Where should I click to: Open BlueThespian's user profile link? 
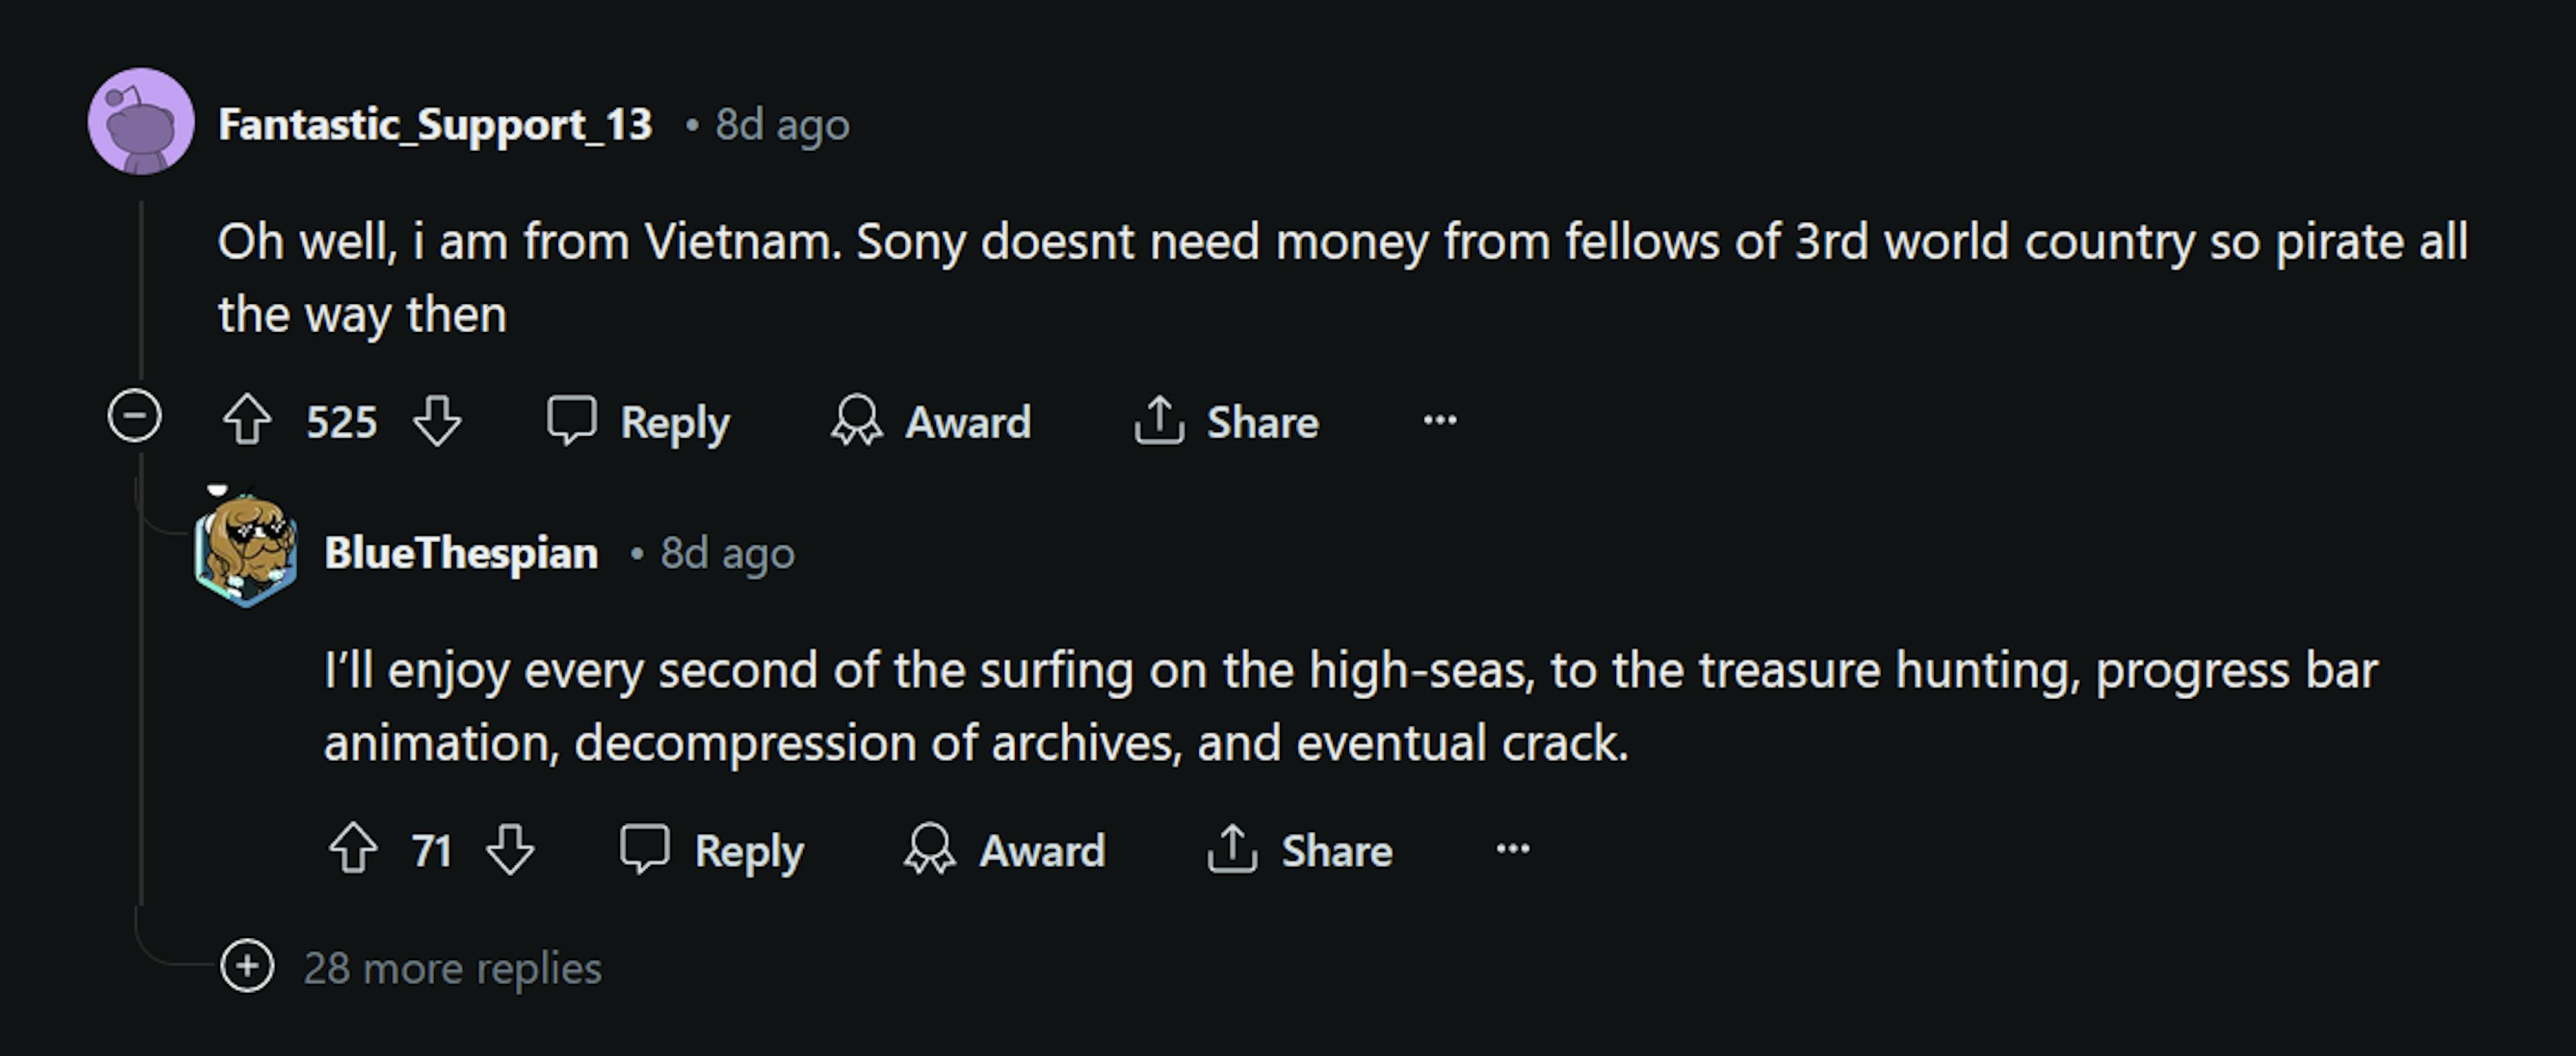[x=461, y=553]
